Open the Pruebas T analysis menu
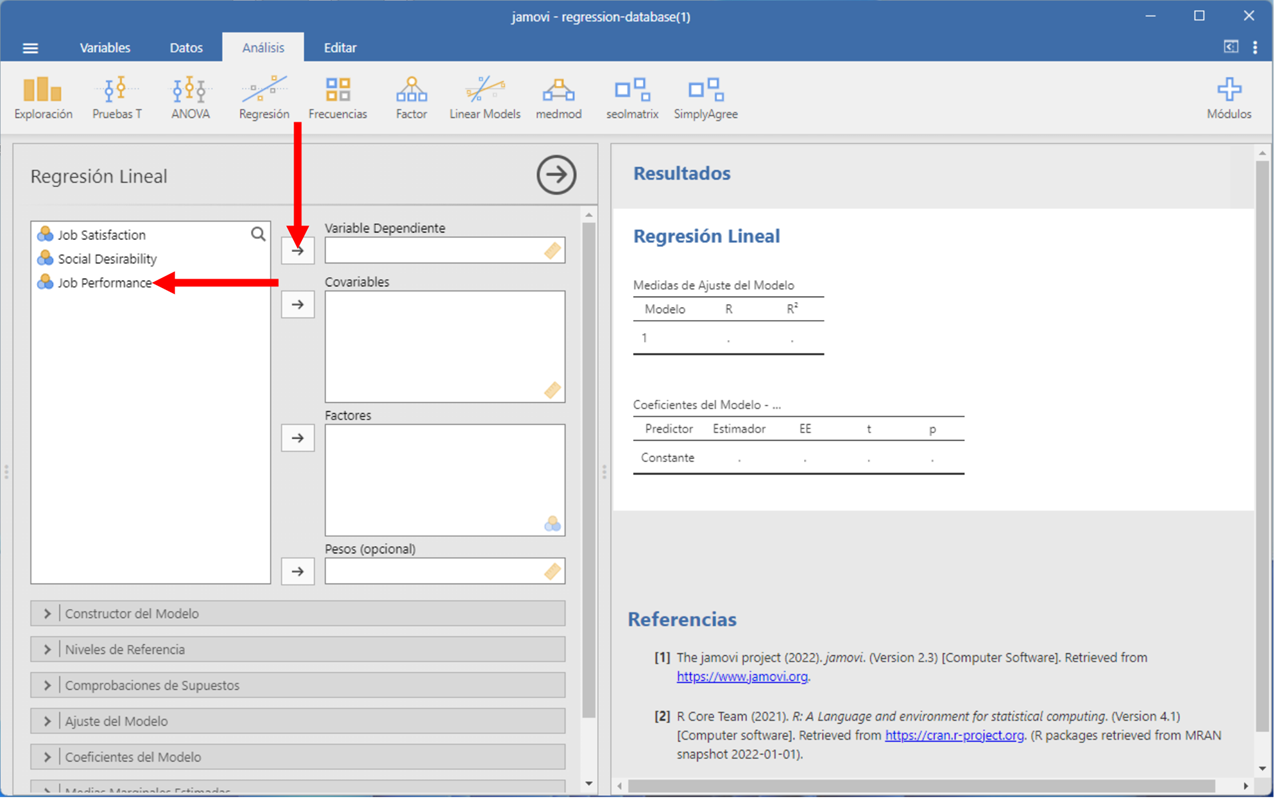 click(117, 98)
